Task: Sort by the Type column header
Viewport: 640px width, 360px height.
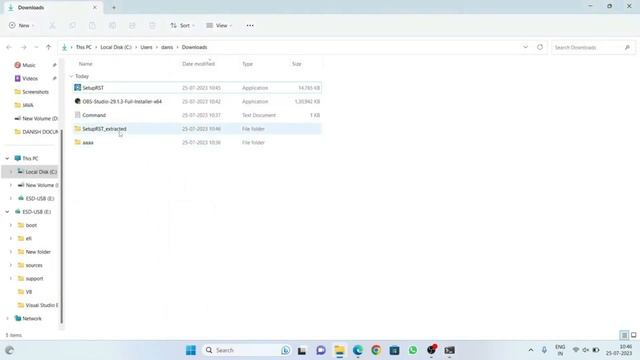Action: 247,64
